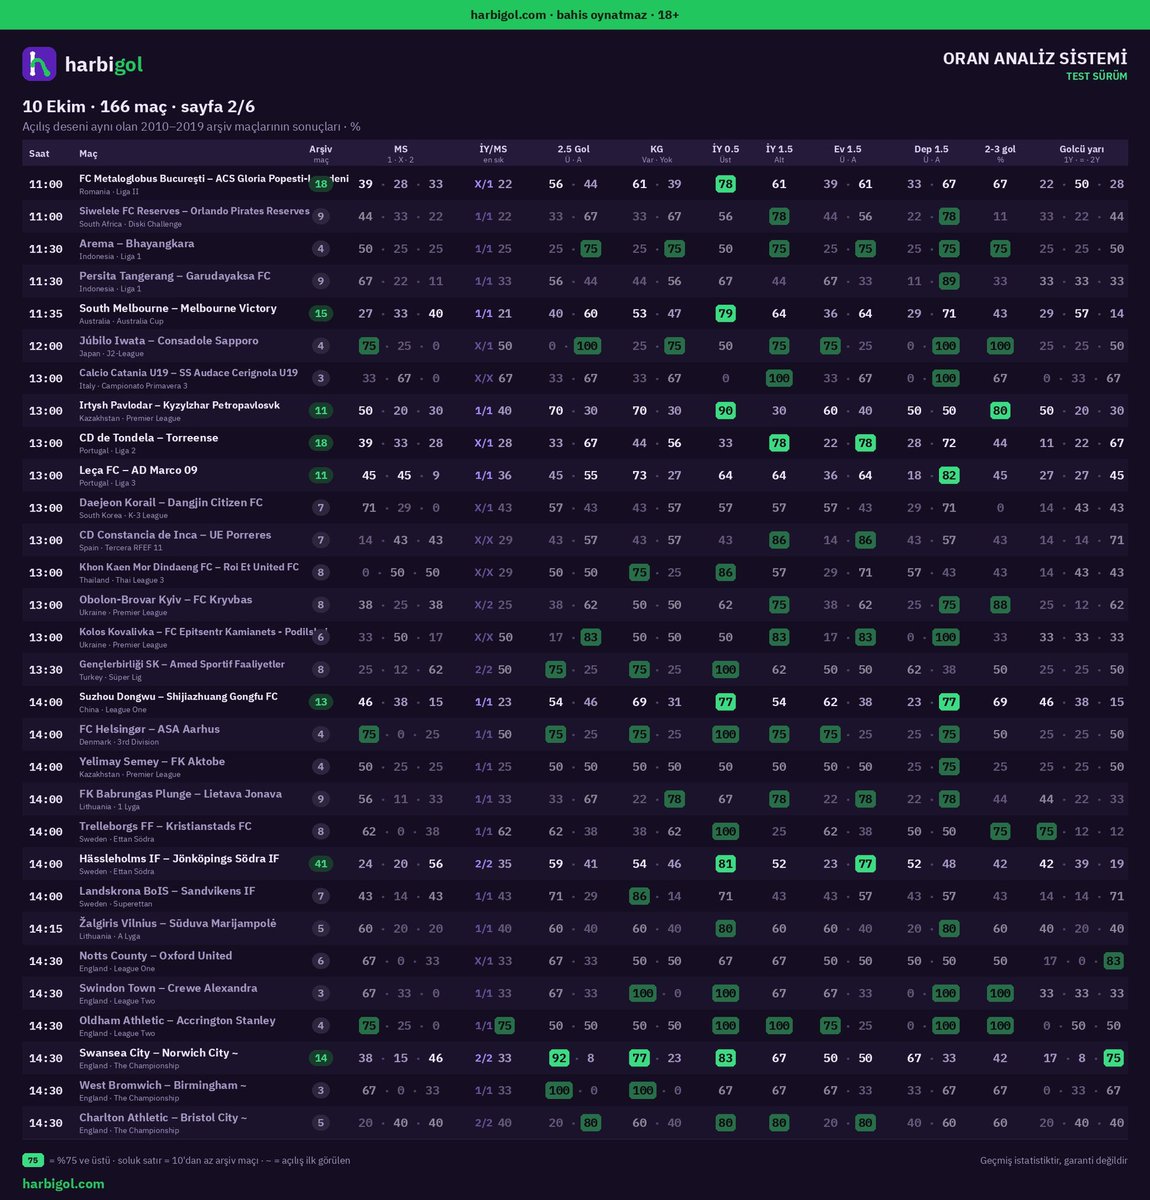
Task: Click the green 75 legend badge
Action: click(33, 1161)
